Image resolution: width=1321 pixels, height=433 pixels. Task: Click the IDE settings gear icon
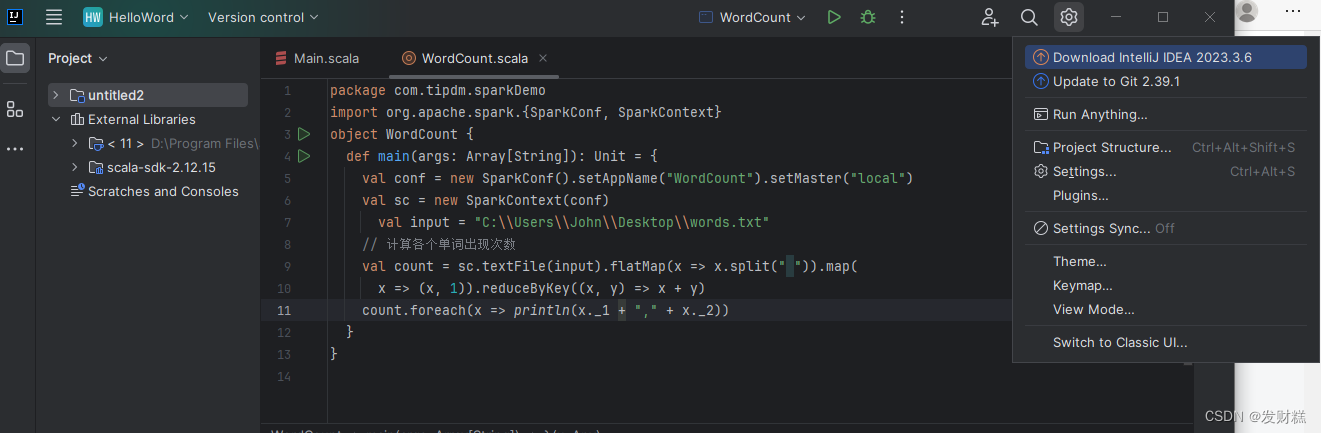[x=1069, y=17]
